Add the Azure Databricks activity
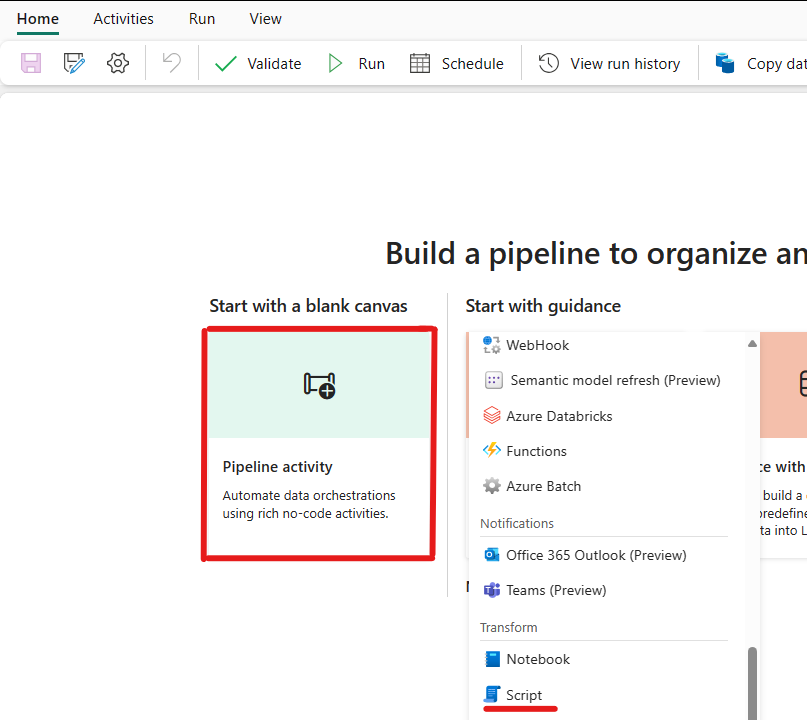The height and width of the screenshot is (720, 807). (559, 416)
